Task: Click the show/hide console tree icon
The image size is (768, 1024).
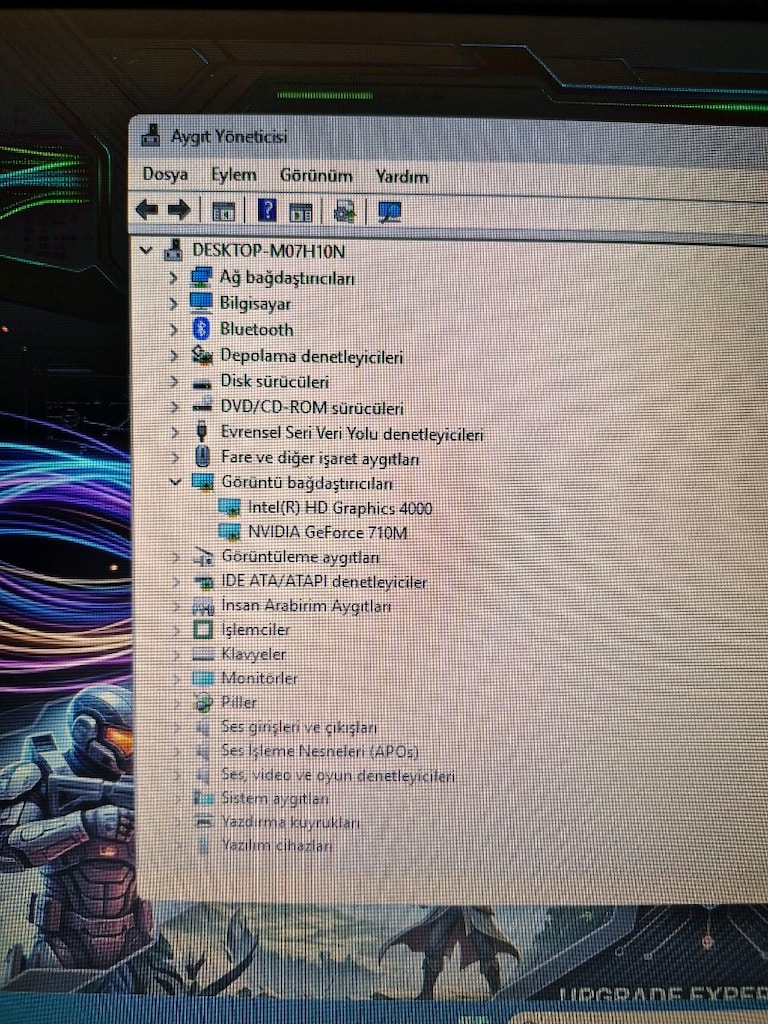Action: (x=223, y=212)
